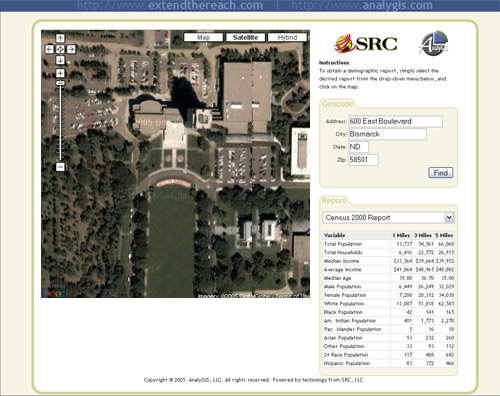
Task: Select the City field containing Bismarck
Action: click(387, 134)
